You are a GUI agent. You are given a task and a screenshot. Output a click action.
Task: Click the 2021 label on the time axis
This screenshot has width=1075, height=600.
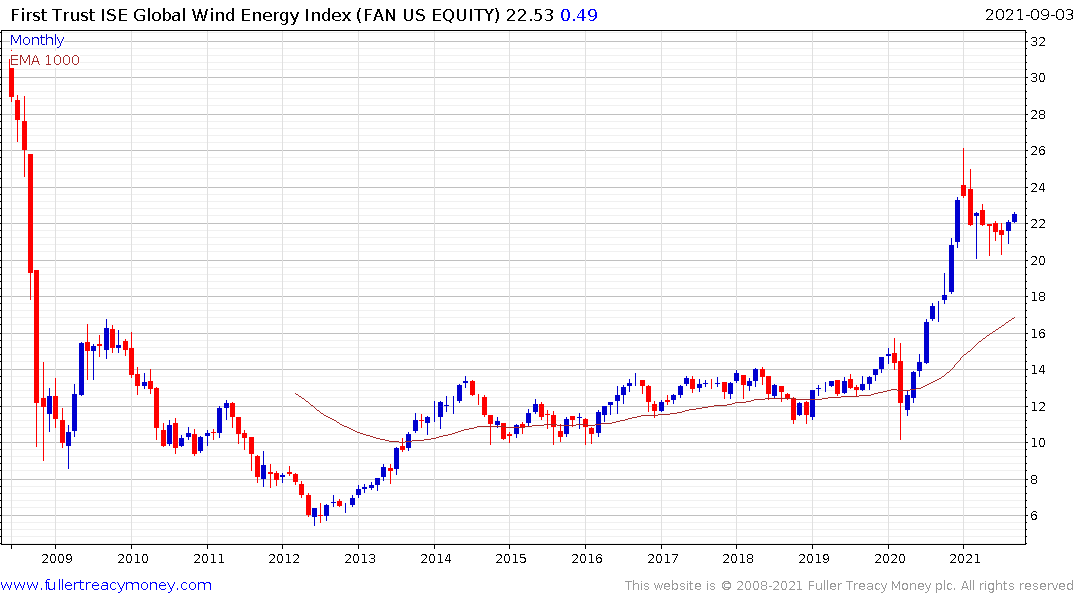[965, 558]
